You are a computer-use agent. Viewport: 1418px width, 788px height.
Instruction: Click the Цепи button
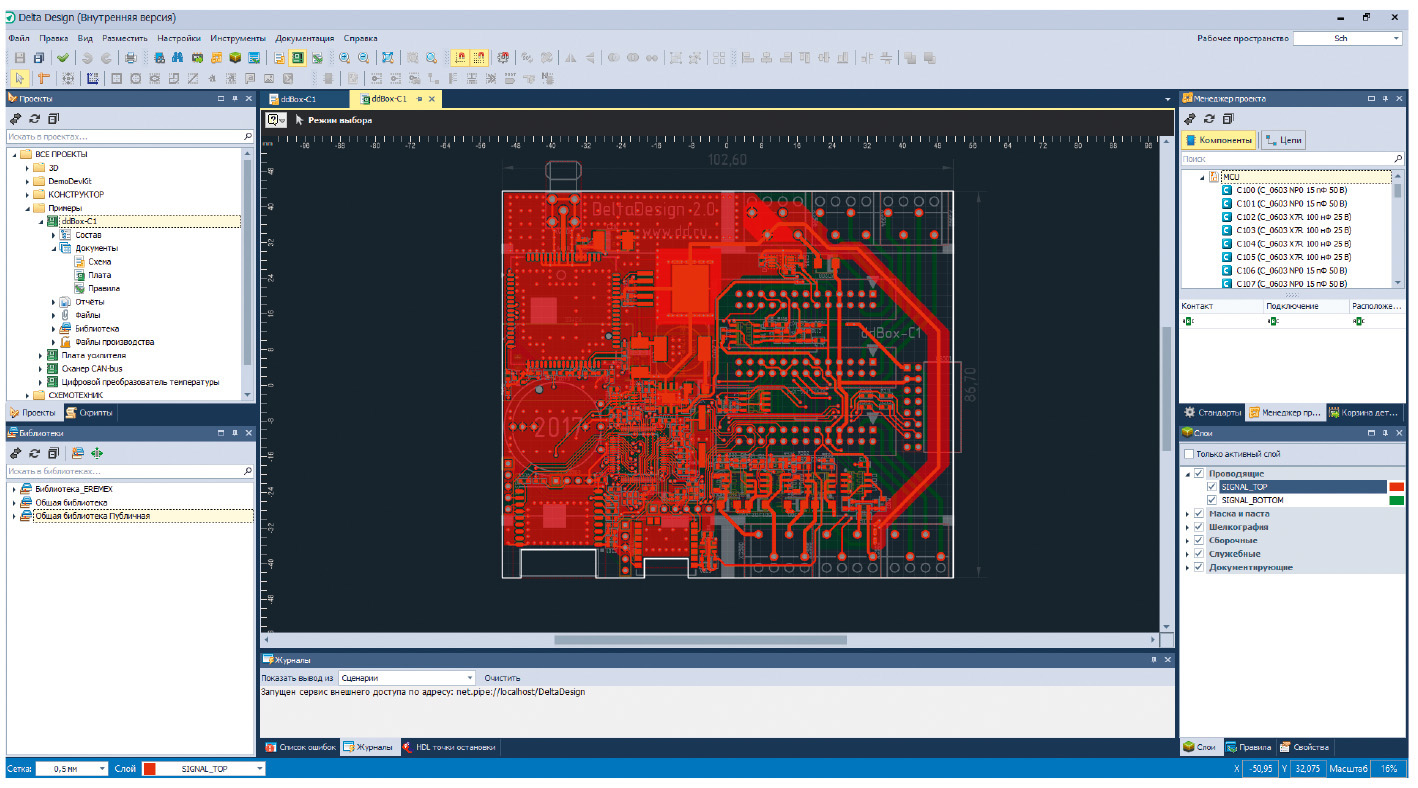(1284, 140)
